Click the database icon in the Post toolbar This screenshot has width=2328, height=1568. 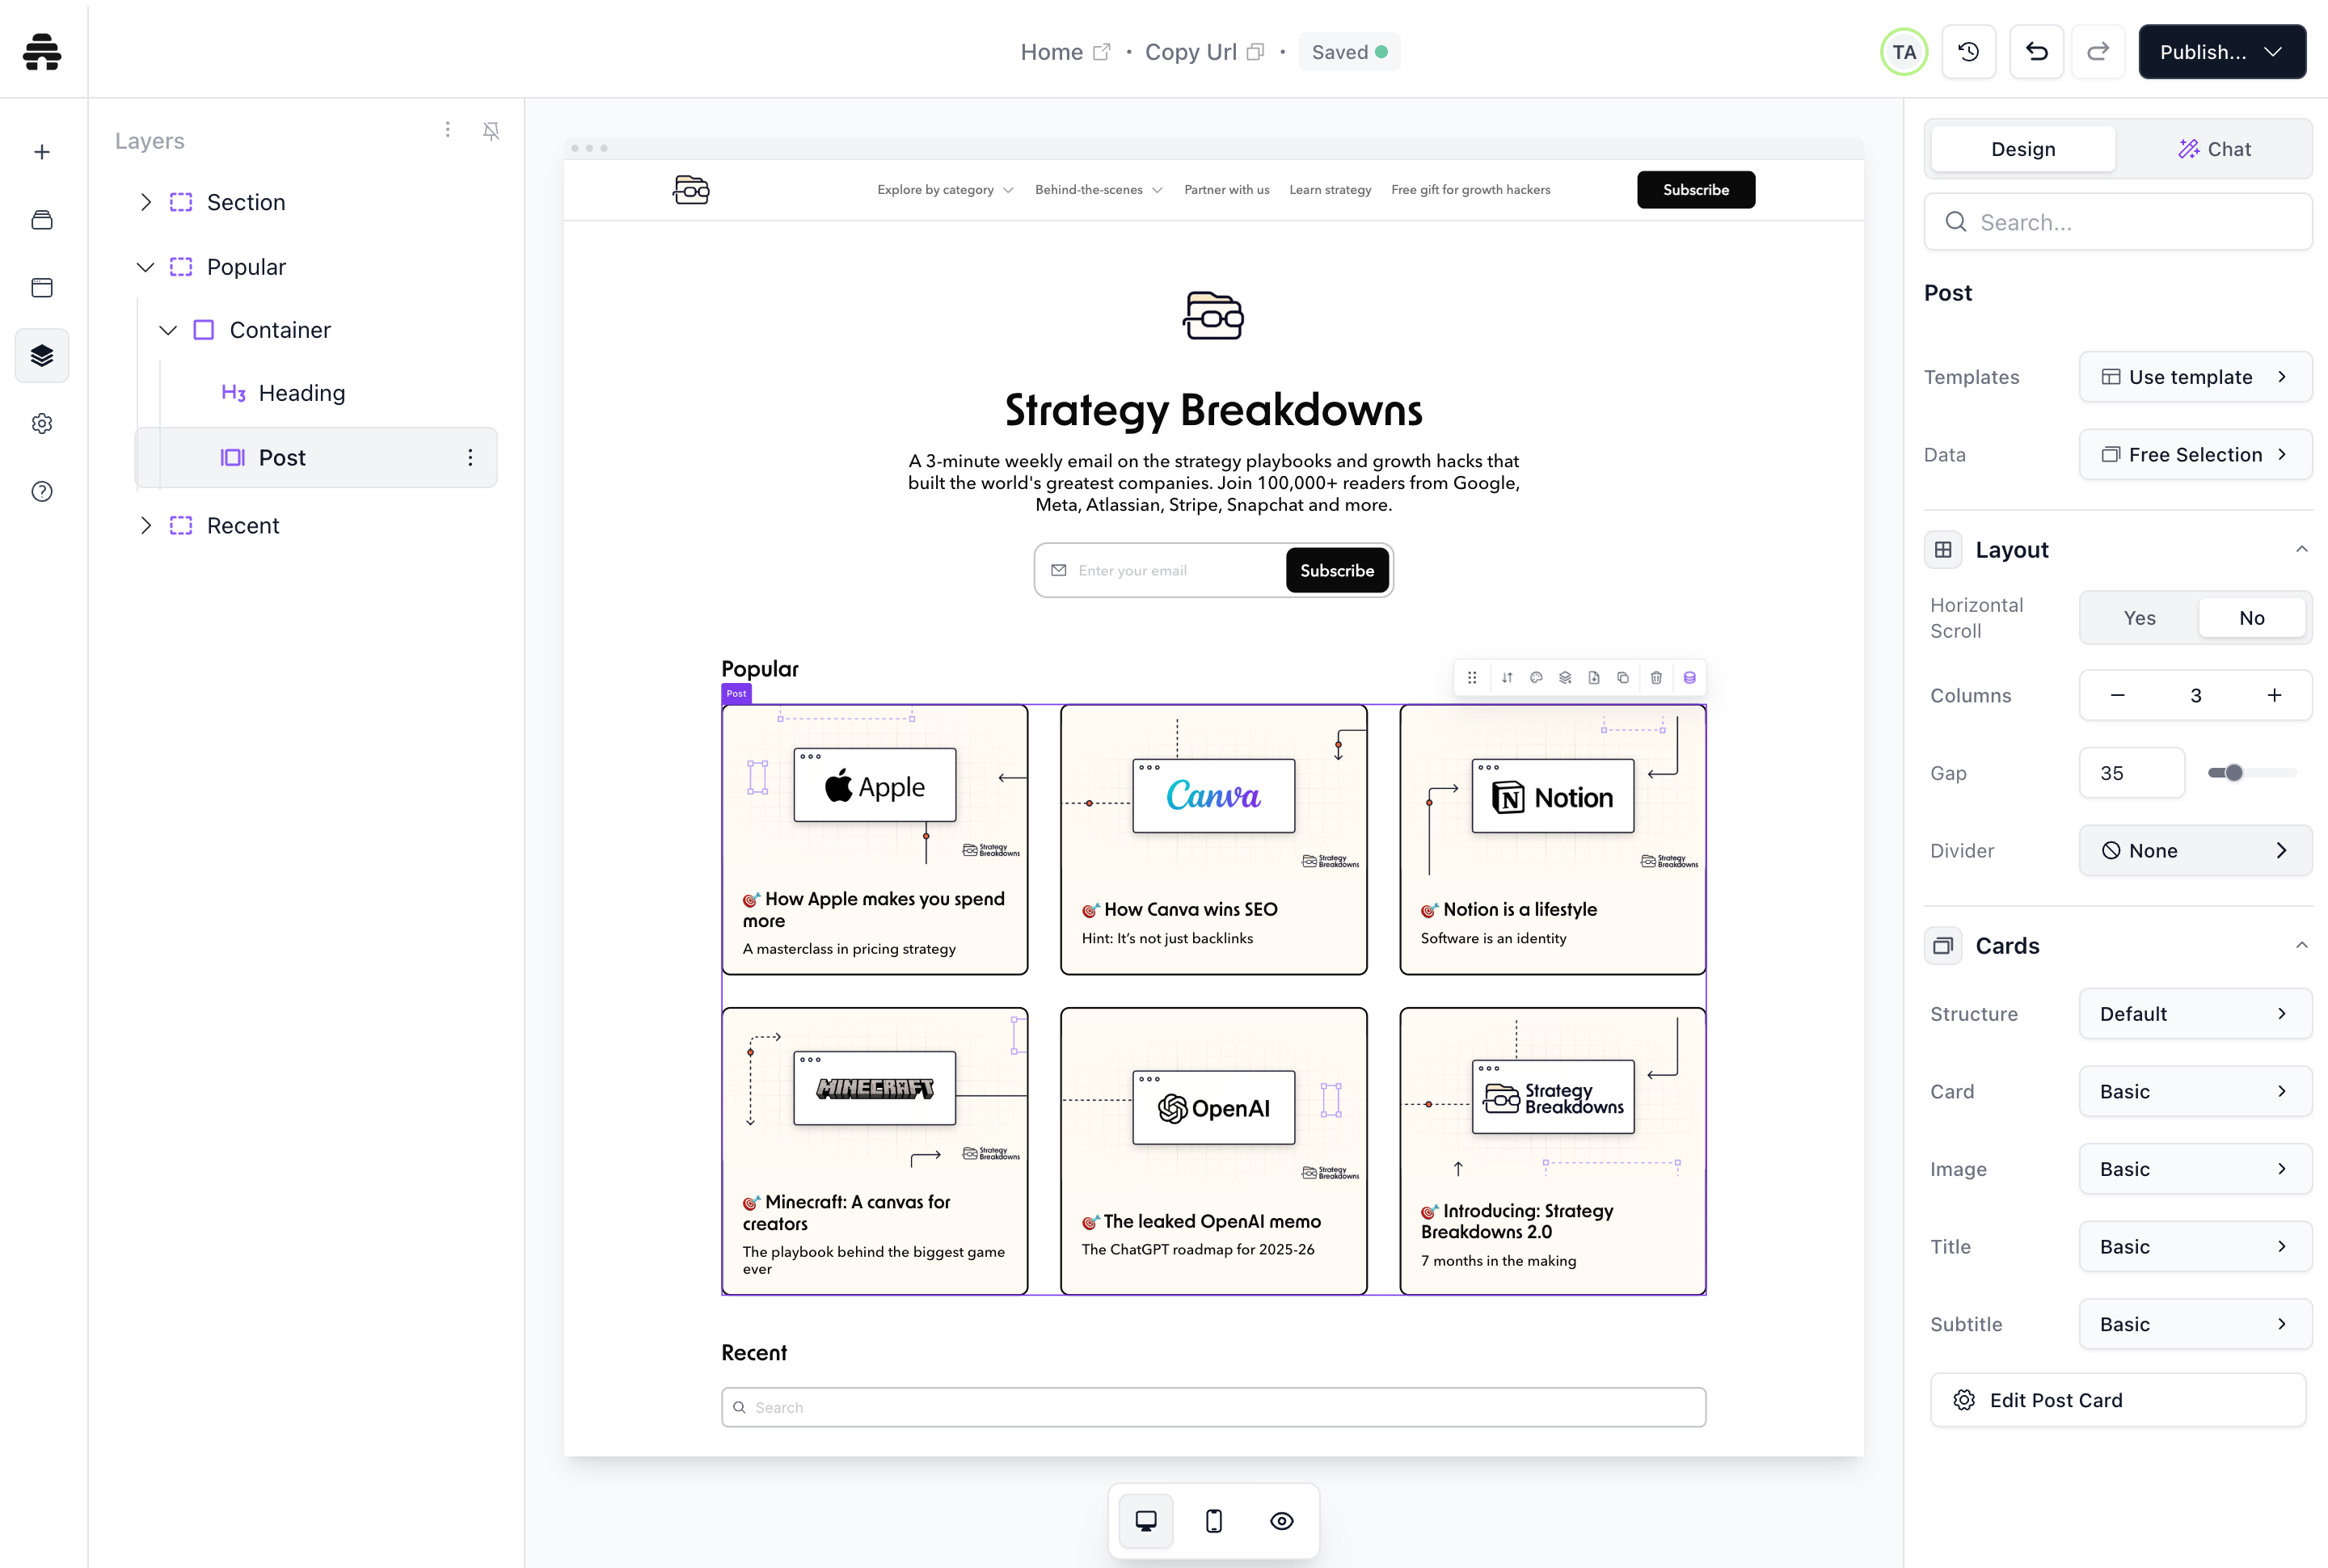[x=1689, y=678]
